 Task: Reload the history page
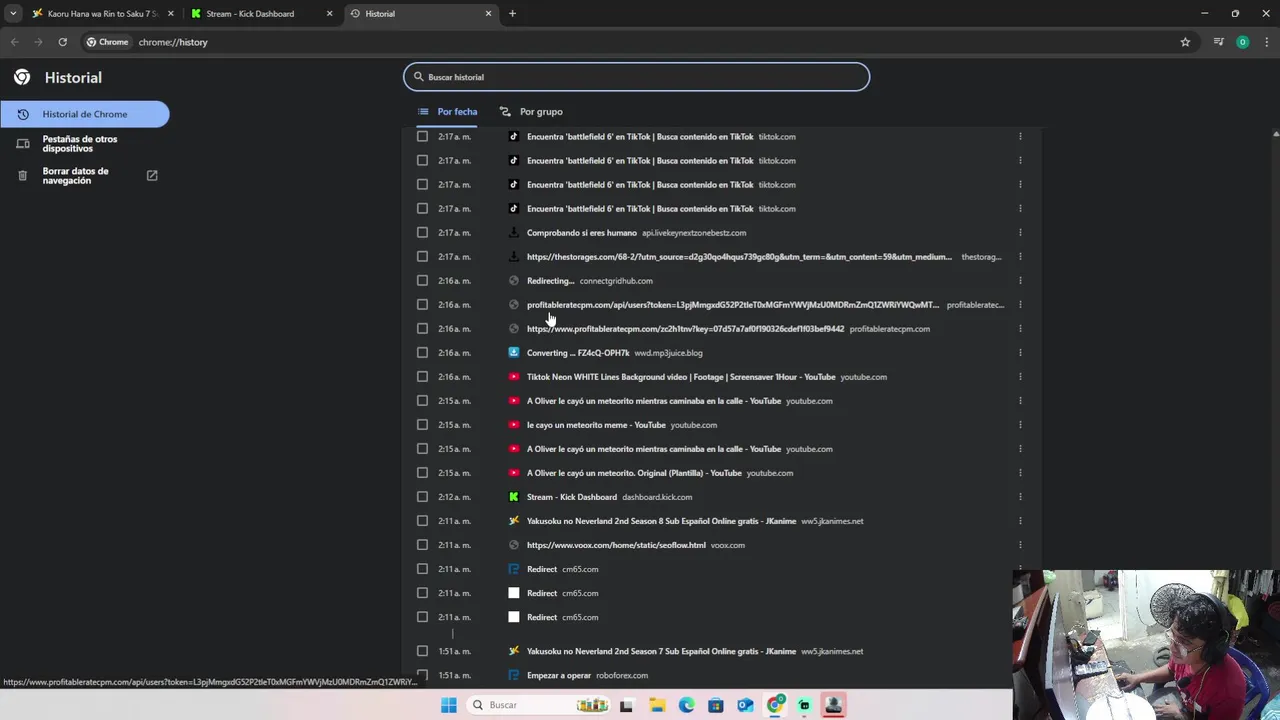[x=62, y=42]
